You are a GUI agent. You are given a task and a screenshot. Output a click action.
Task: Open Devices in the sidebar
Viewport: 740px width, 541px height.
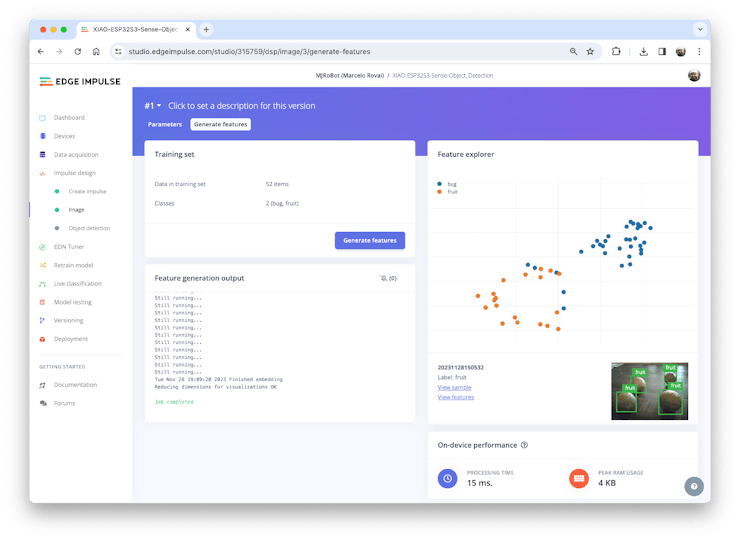pos(64,136)
